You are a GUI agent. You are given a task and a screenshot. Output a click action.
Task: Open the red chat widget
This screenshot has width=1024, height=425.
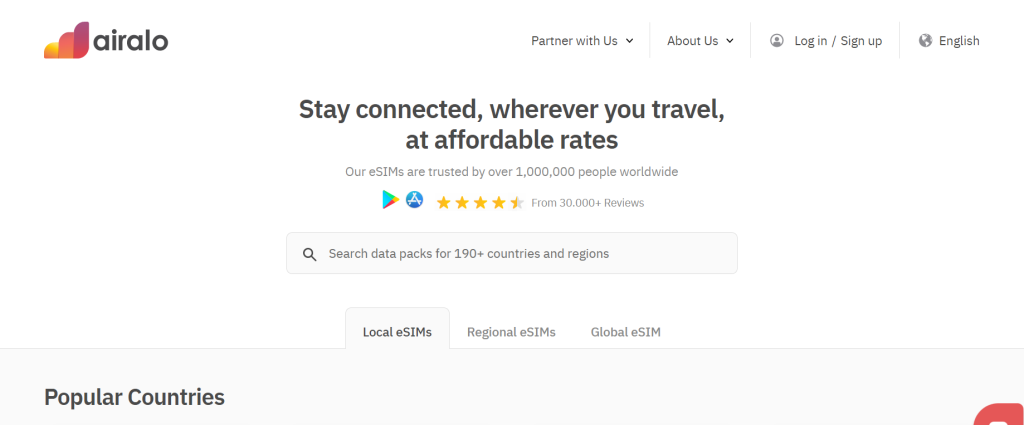click(1000, 415)
